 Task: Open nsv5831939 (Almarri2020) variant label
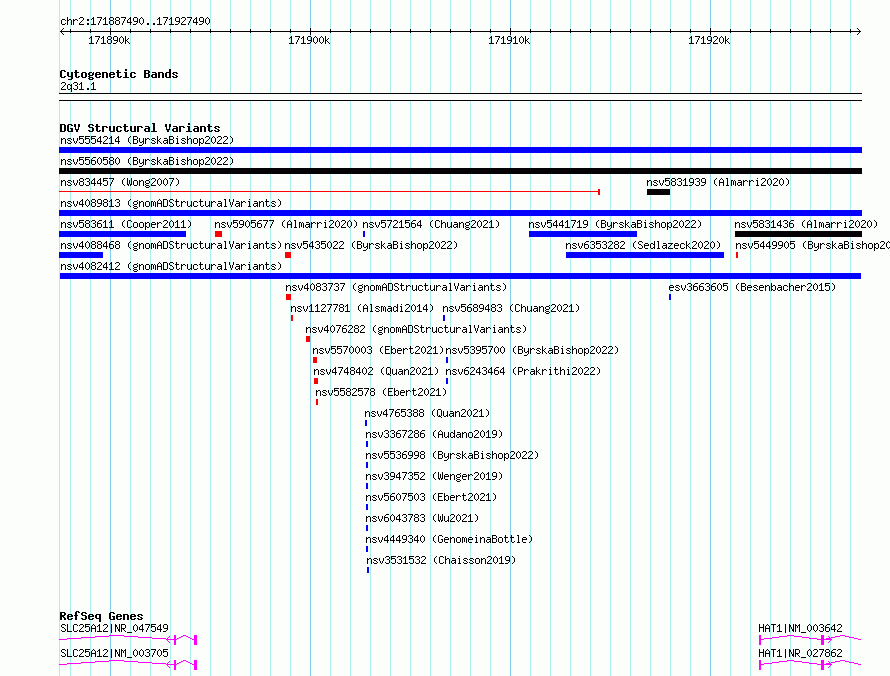[x=718, y=182]
